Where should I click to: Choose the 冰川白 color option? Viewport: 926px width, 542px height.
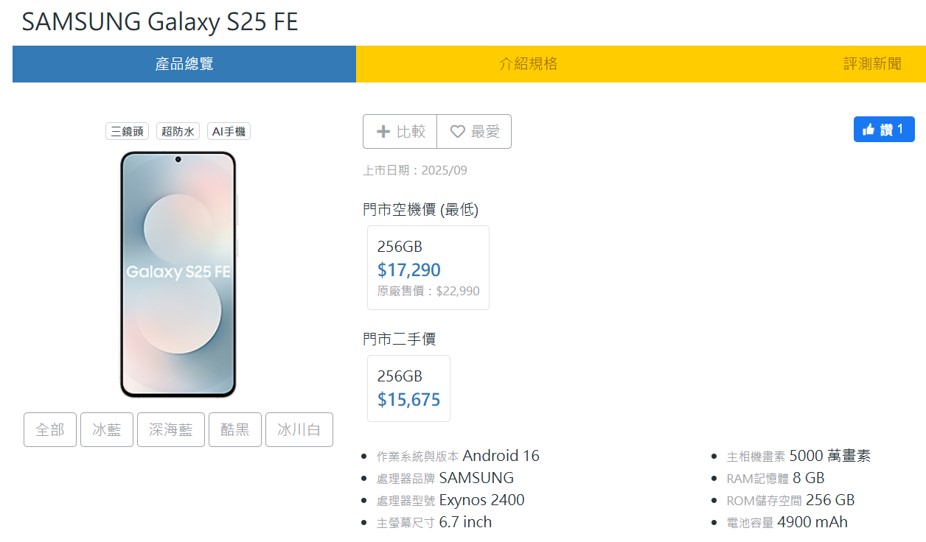pos(299,430)
